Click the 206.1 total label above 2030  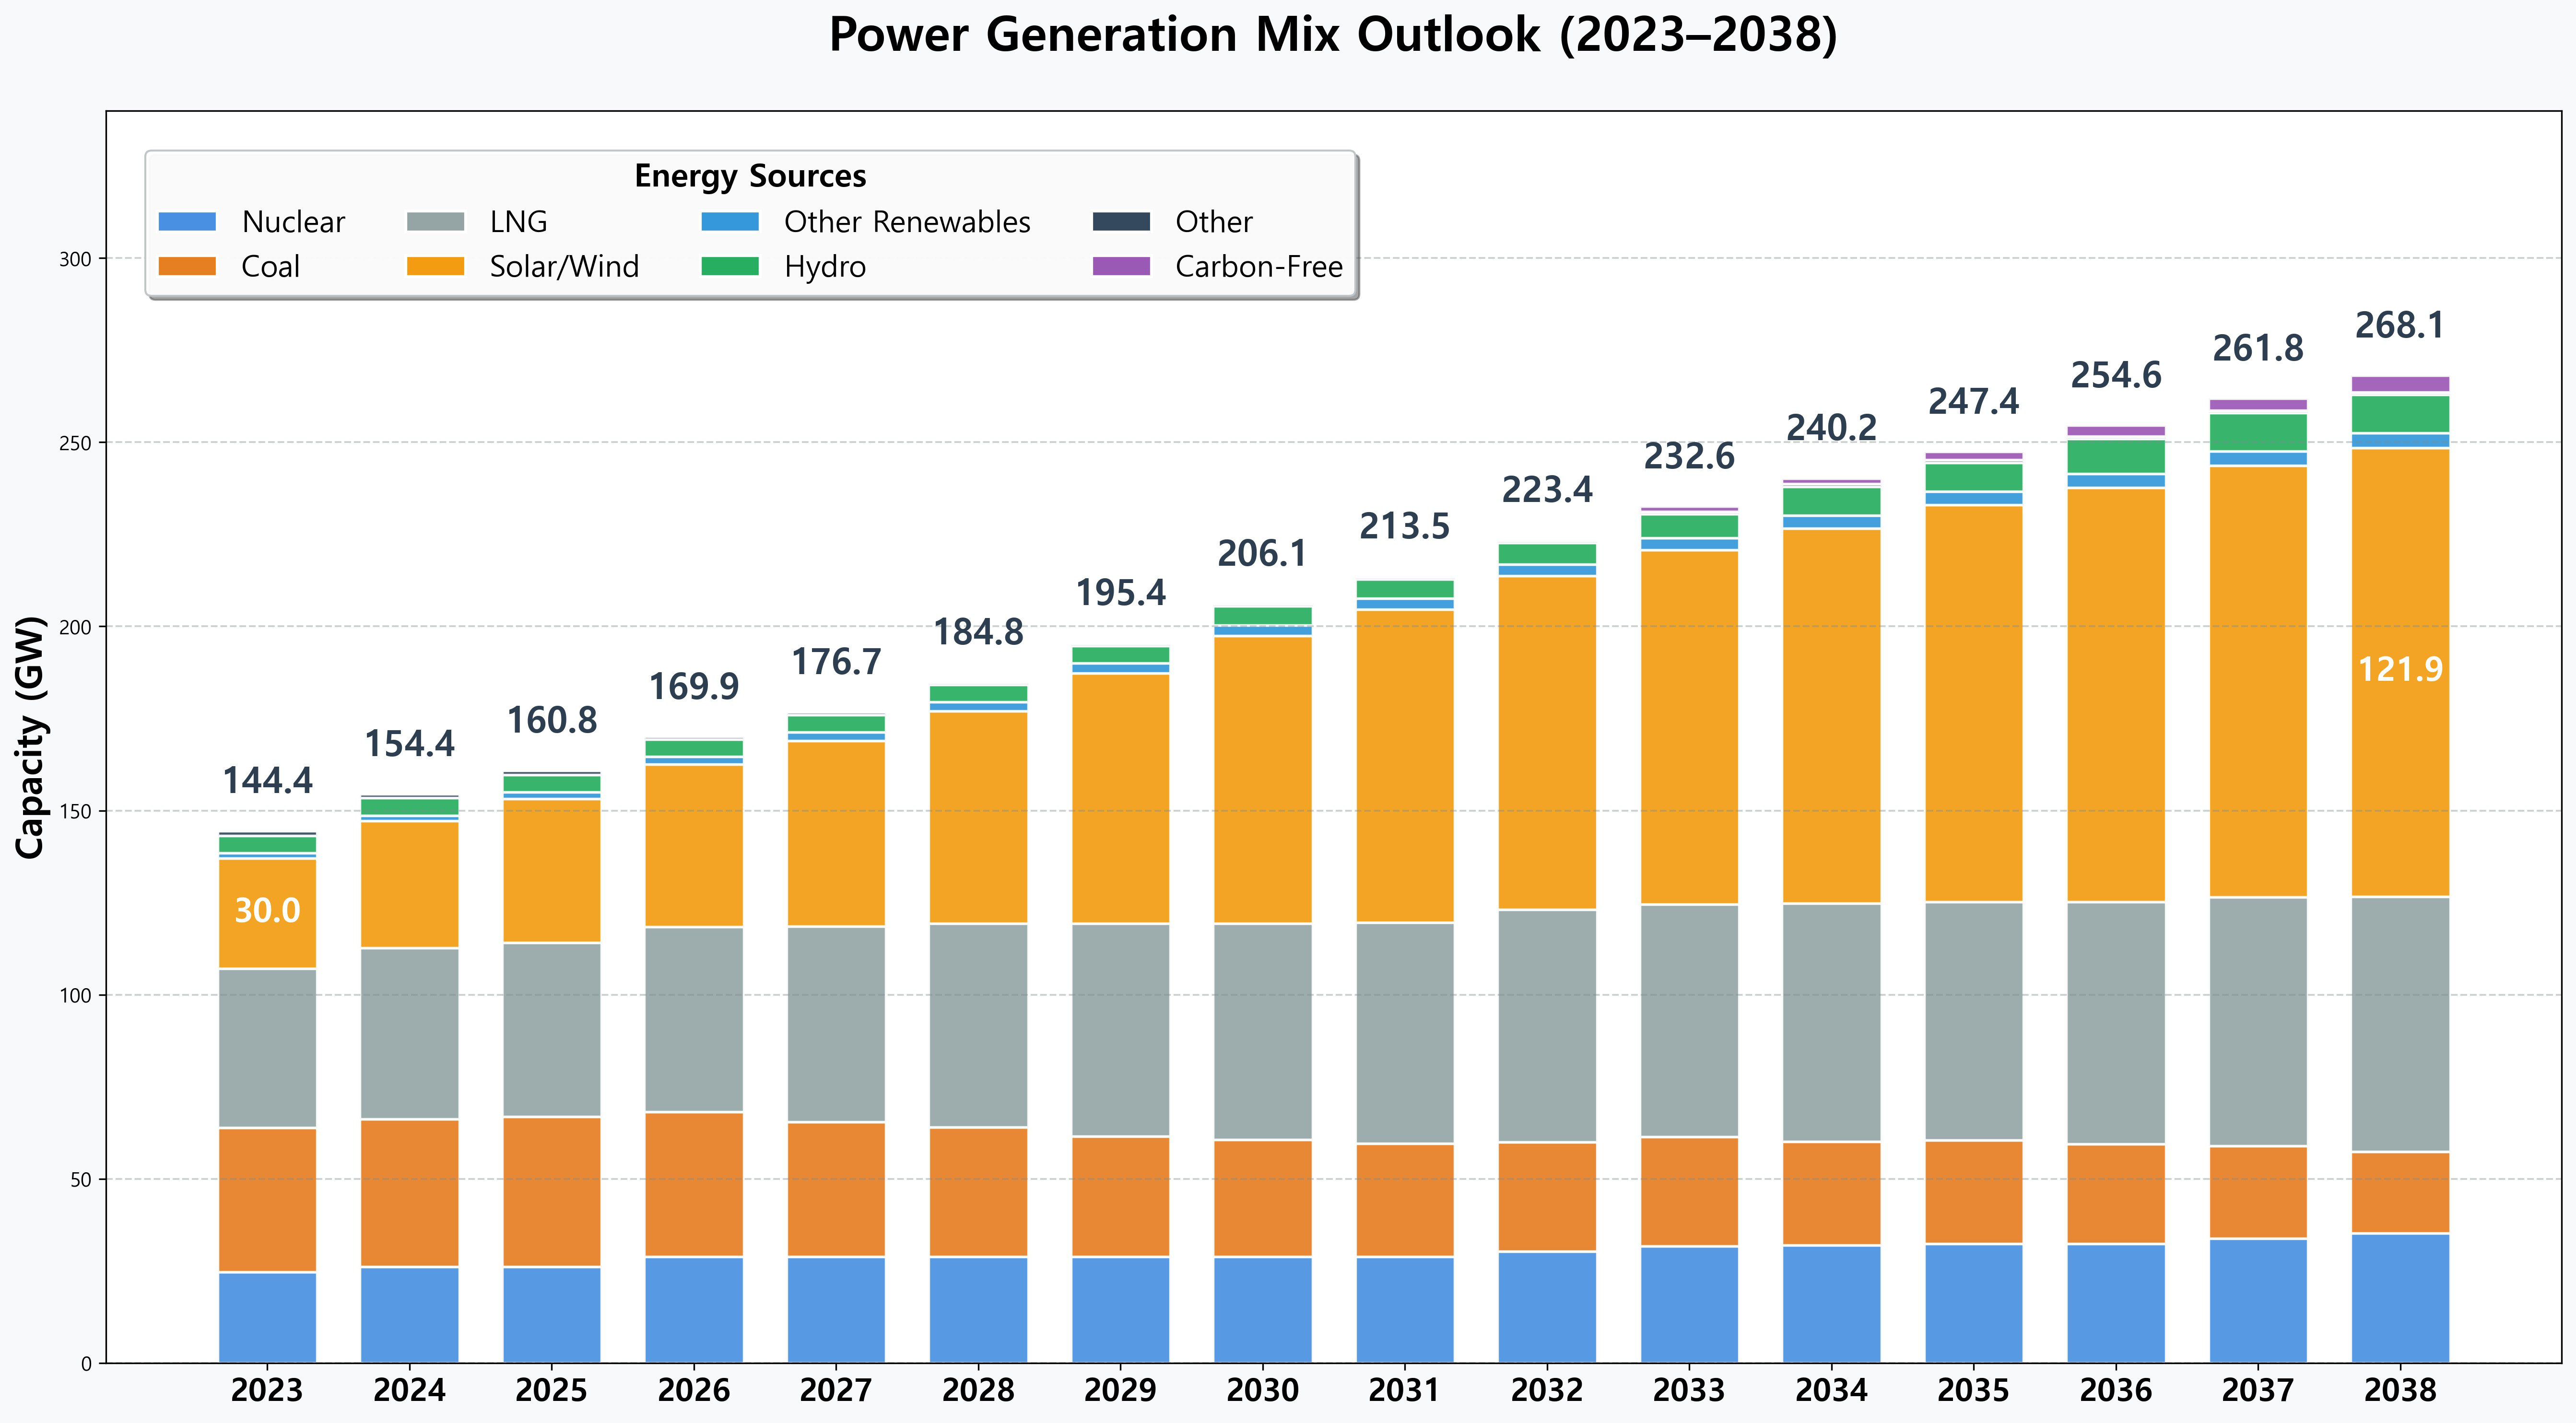tap(1262, 553)
